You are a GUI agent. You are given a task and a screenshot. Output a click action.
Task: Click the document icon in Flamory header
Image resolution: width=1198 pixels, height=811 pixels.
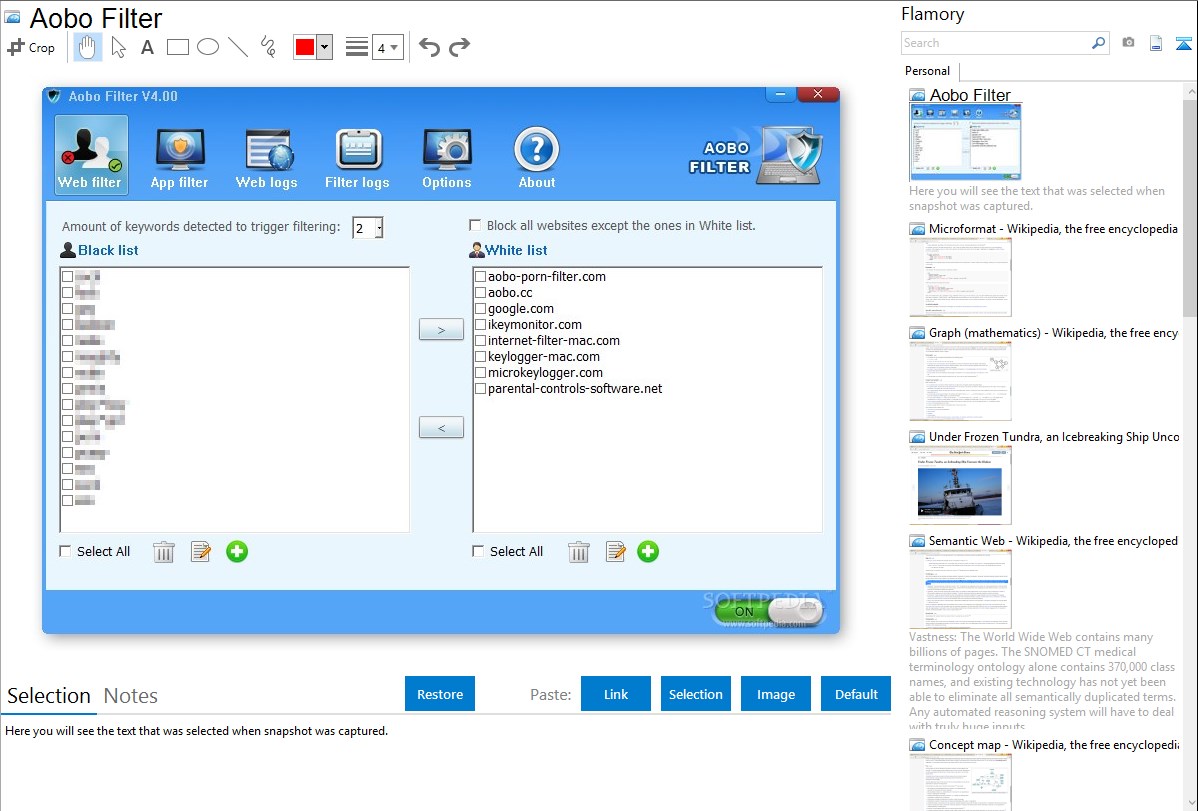(1156, 43)
